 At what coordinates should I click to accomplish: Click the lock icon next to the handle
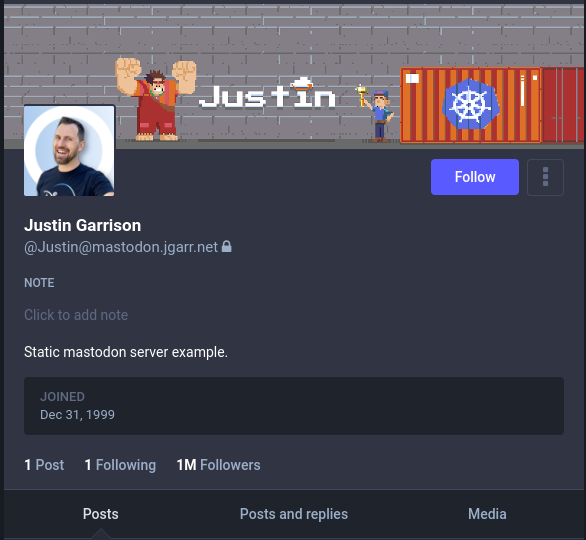pos(226,247)
